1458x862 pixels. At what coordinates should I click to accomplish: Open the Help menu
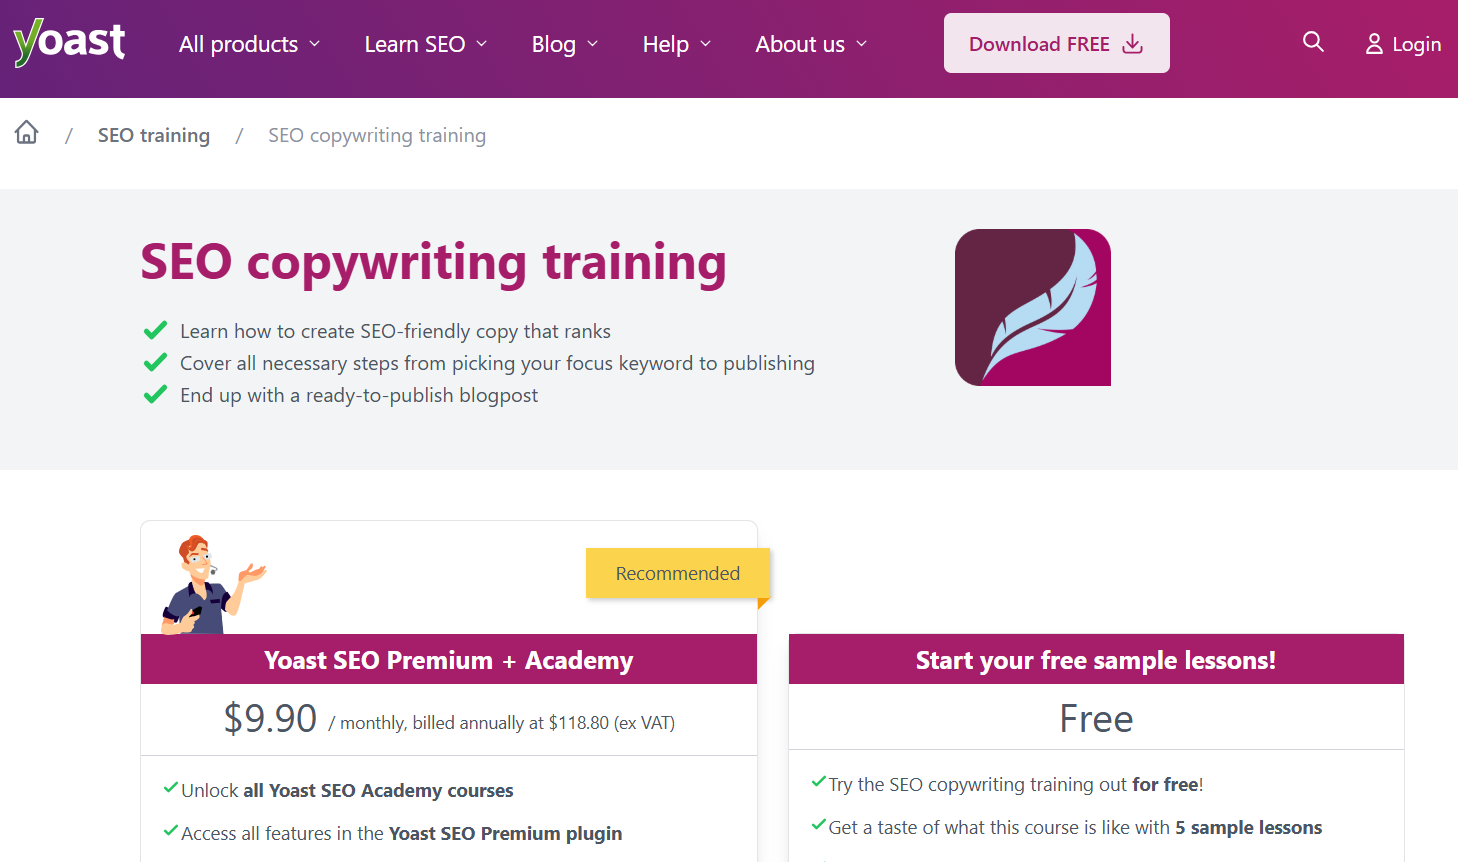pos(666,44)
